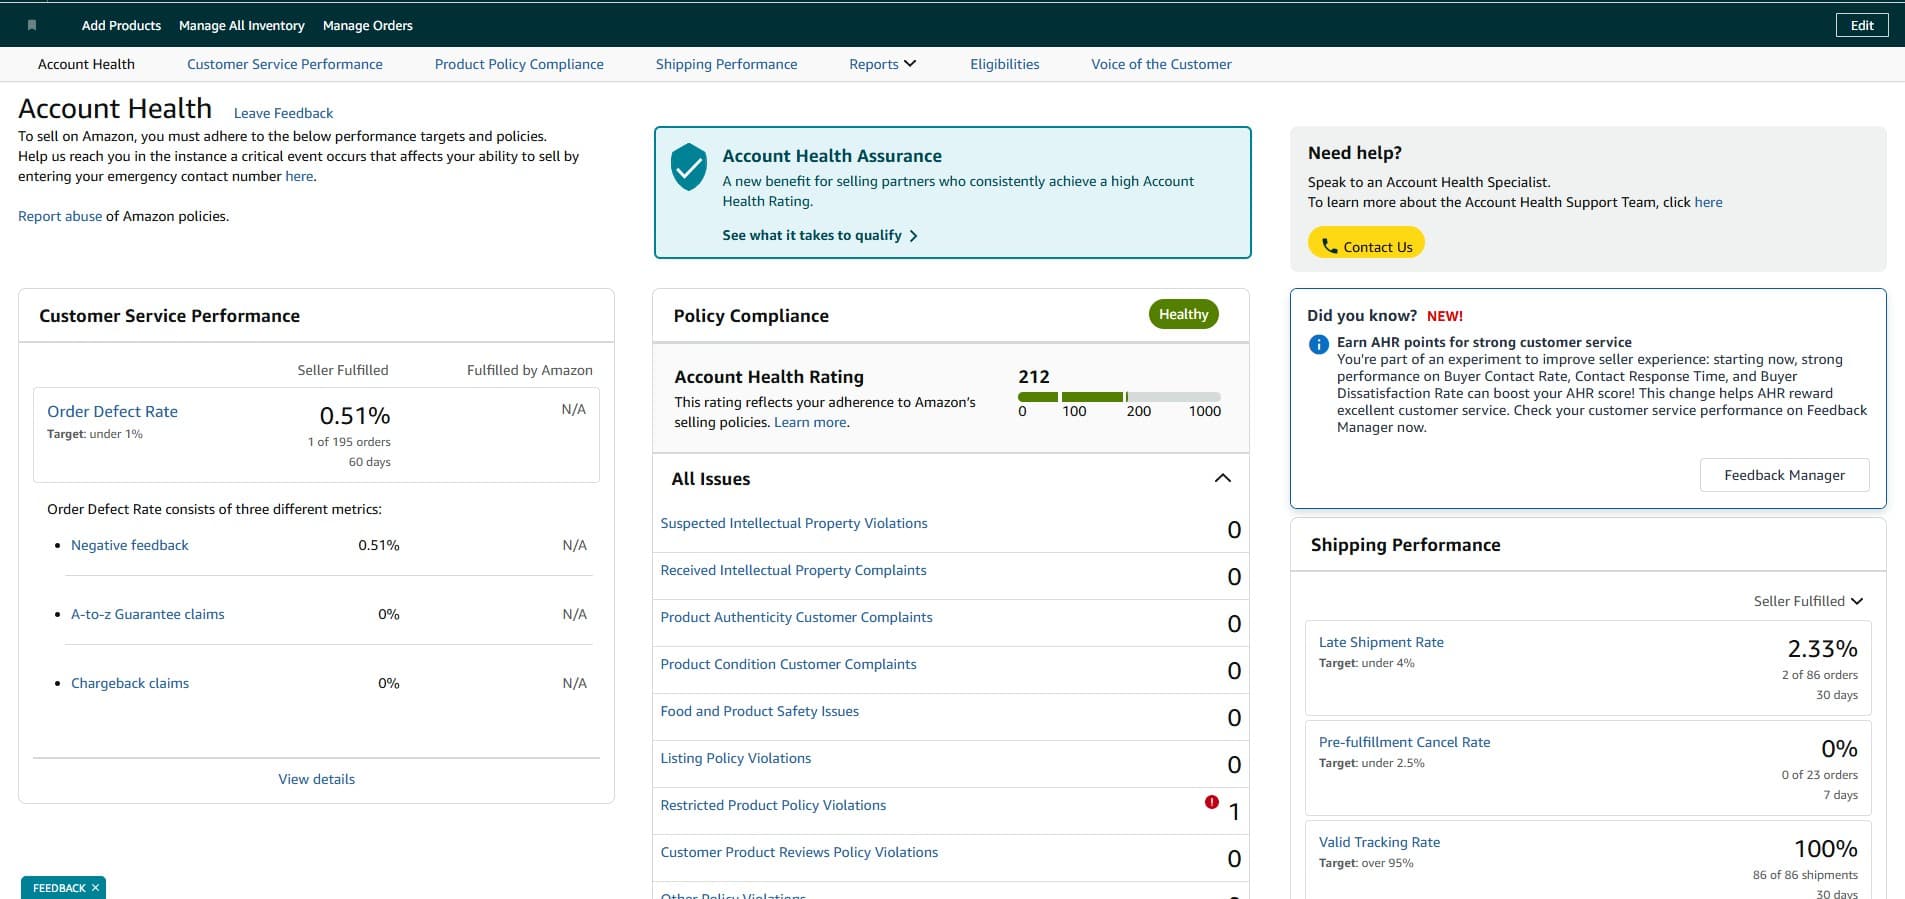Switch to Product Policy Compliance tab

[519, 64]
